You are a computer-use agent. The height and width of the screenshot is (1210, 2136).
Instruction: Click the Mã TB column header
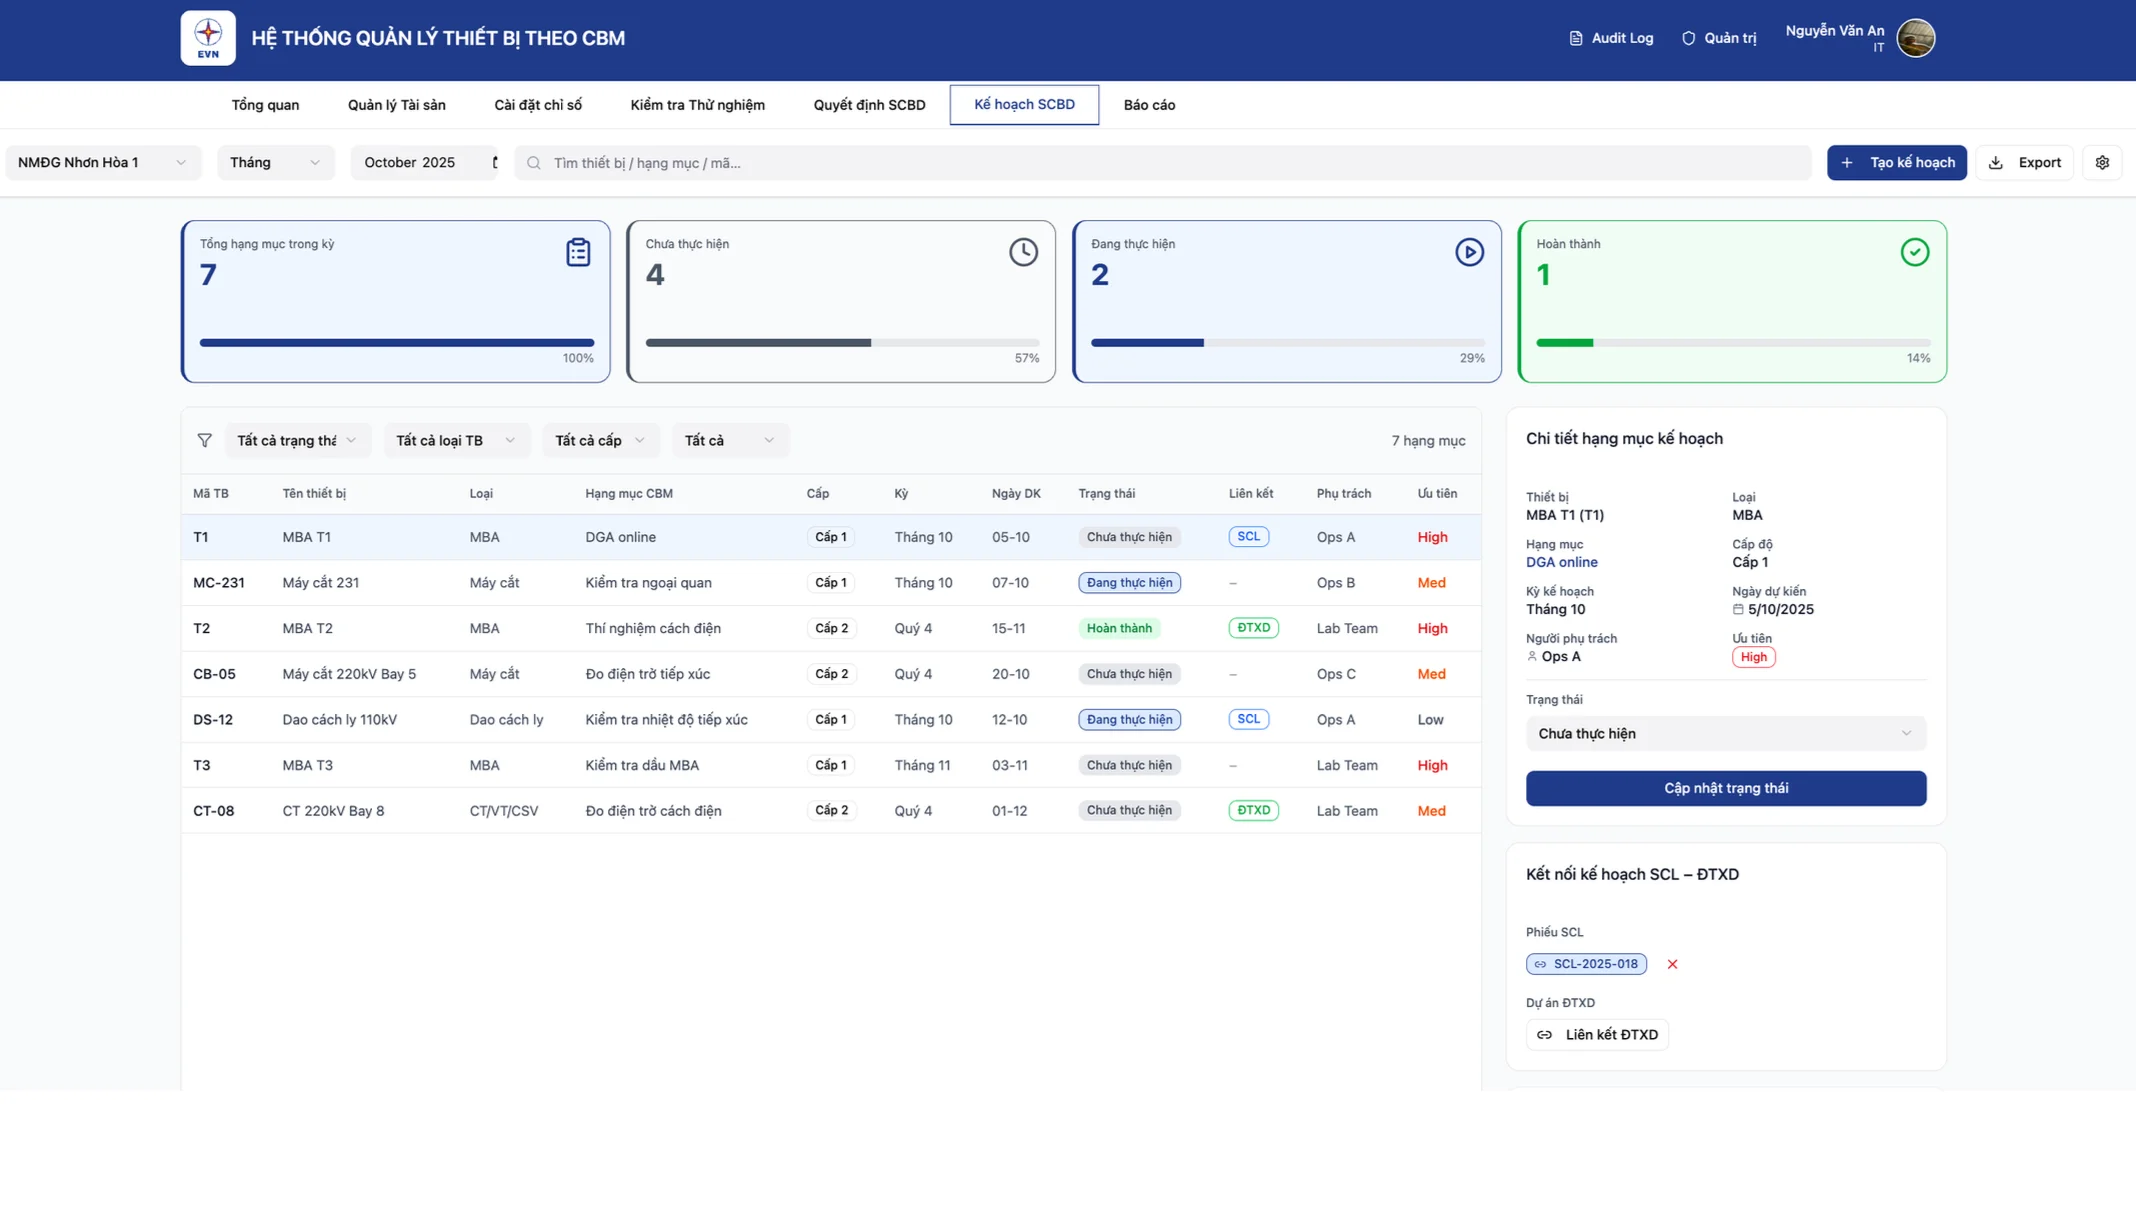click(211, 494)
